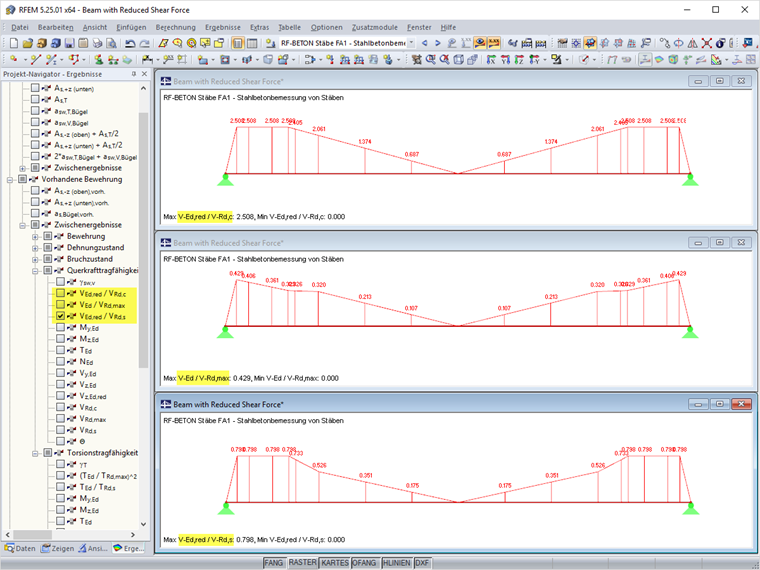
Task: Collapse the Querkrafttragfähigkeit tree node
Action: click(x=36, y=270)
